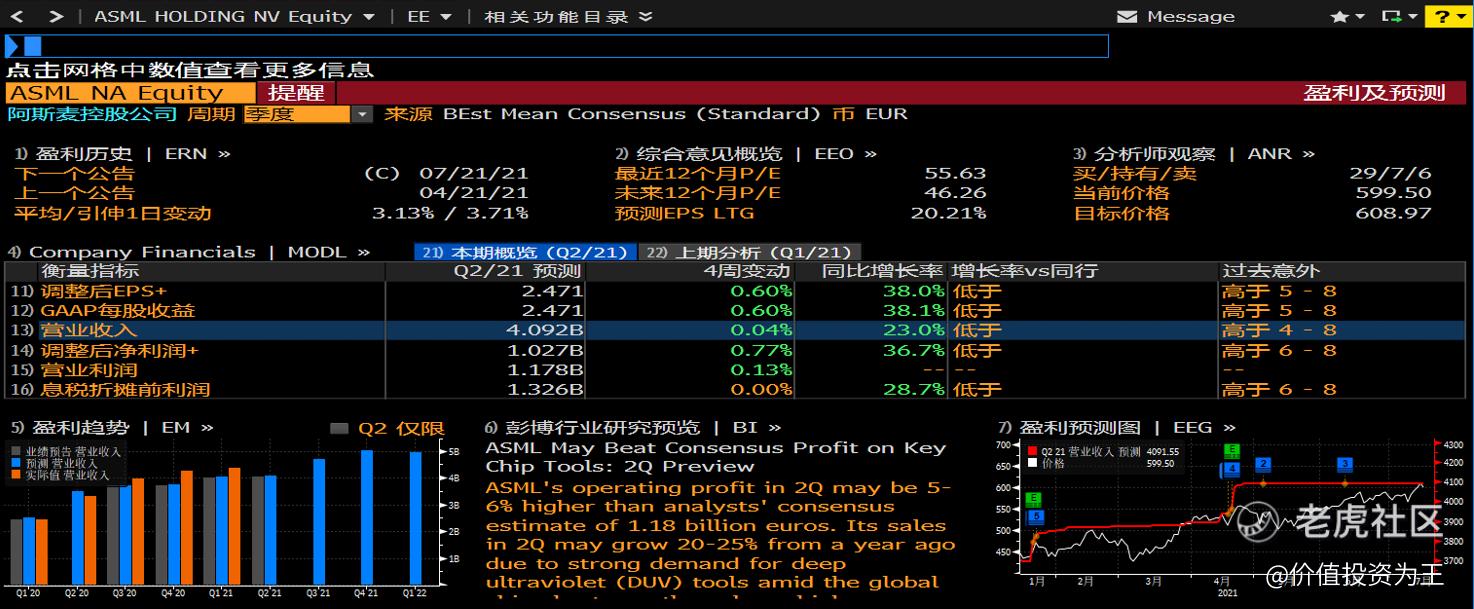The height and width of the screenshot is (609, 1474).
Task: Select blue marker 4 on forecast chart
Action: coord(1232,468)
